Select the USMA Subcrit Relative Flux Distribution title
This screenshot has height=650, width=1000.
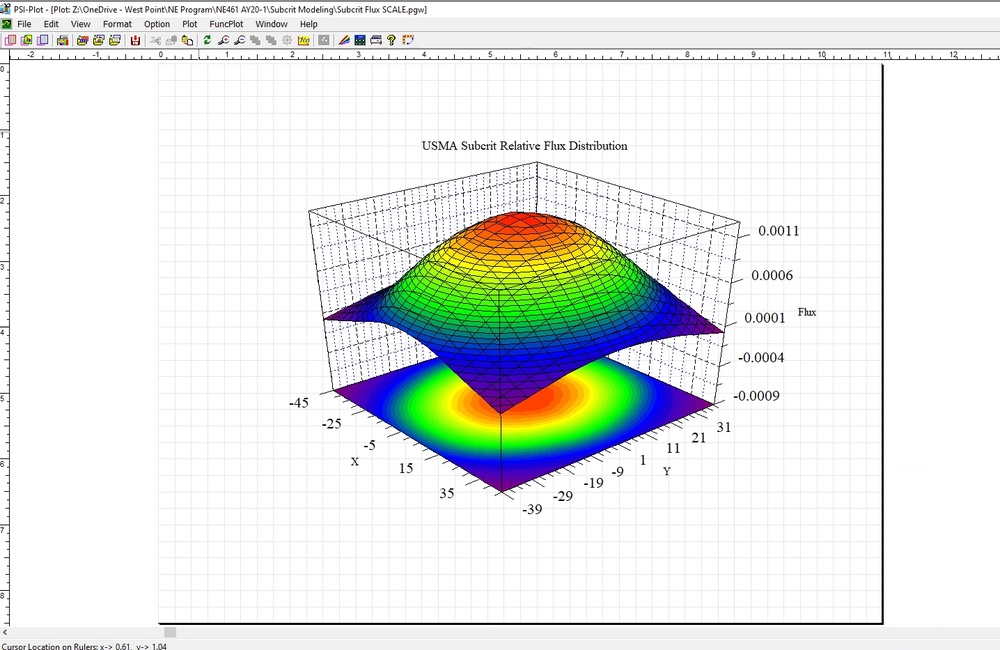click(524, 146)
